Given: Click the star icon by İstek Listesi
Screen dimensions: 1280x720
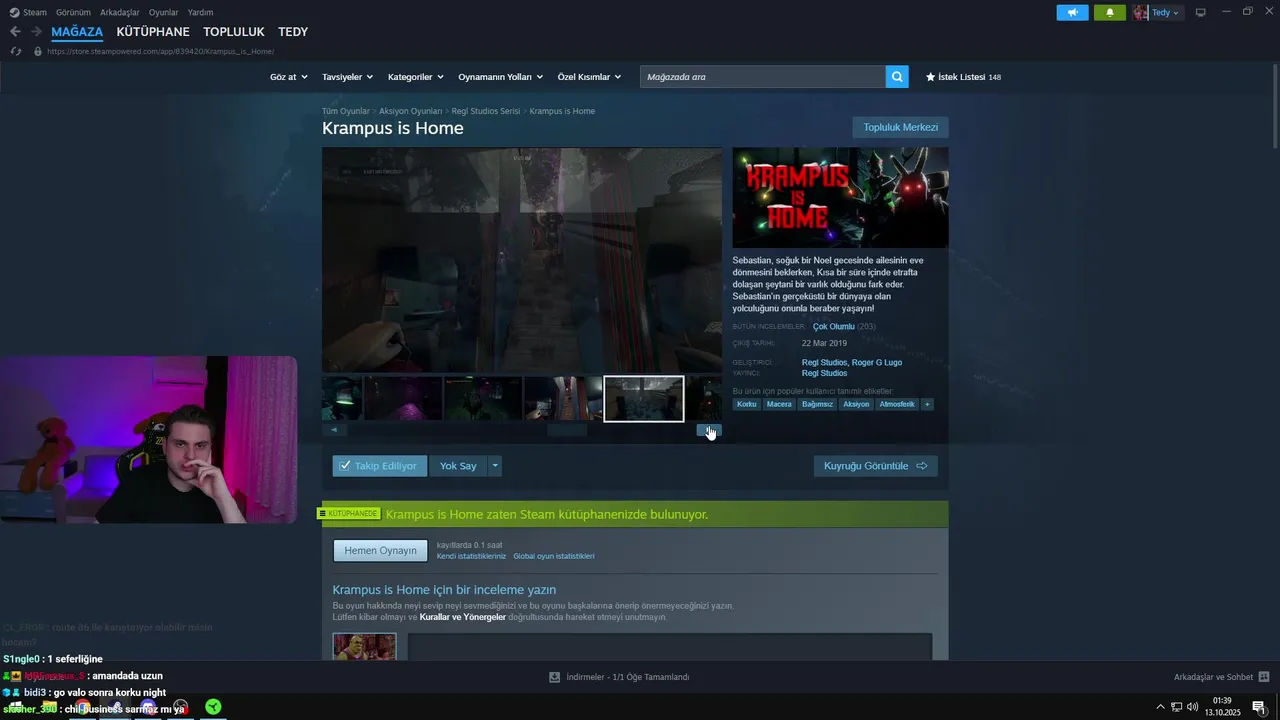Looking at the screenshot, I should click(930, 77).
